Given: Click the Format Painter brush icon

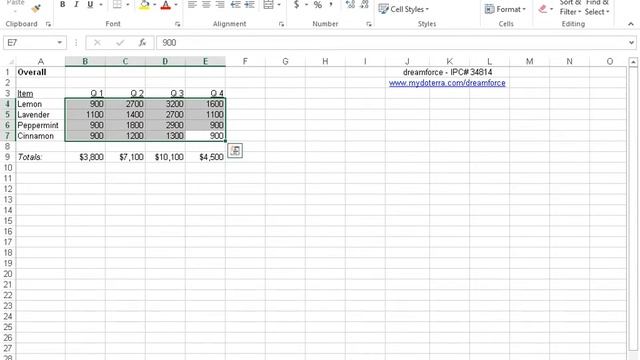Looking at the screenshot, I should point(36,8).
